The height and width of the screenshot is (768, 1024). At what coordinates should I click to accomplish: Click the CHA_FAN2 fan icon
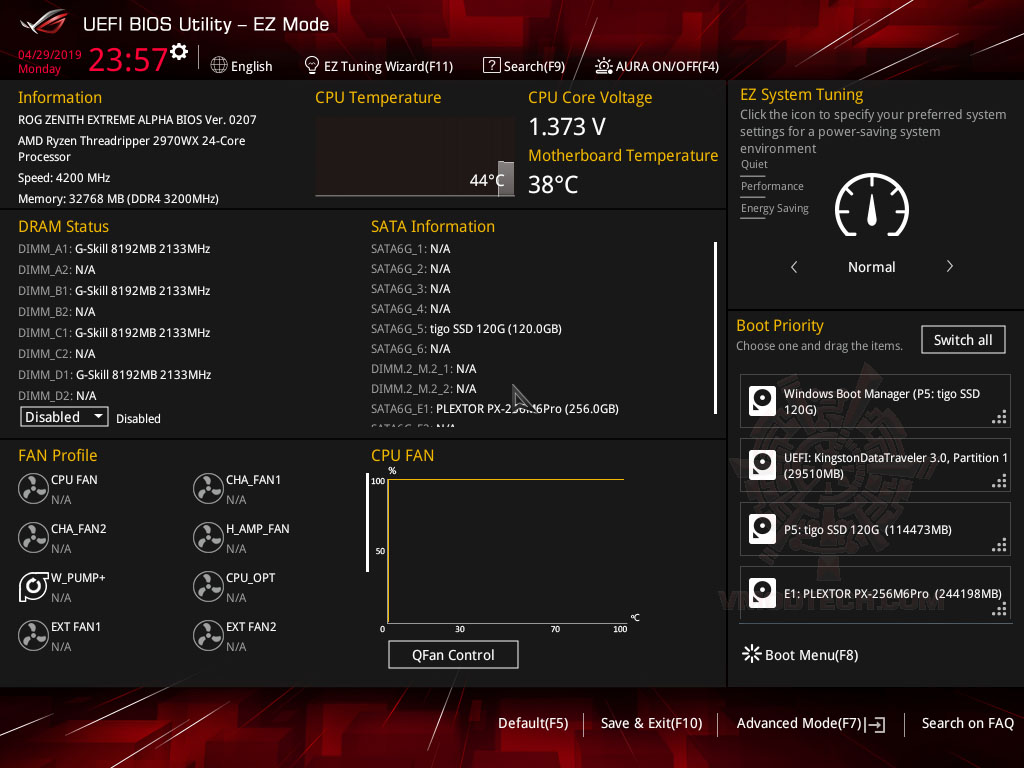click(x=33, y=537)
